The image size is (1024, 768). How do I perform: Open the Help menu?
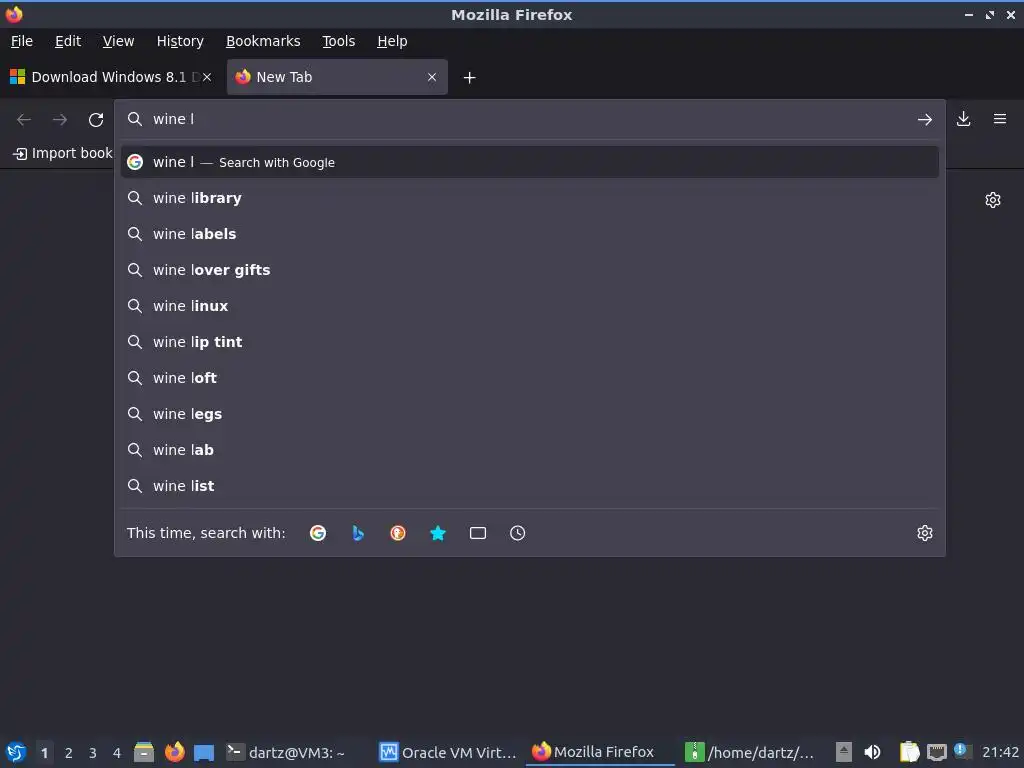392,41
